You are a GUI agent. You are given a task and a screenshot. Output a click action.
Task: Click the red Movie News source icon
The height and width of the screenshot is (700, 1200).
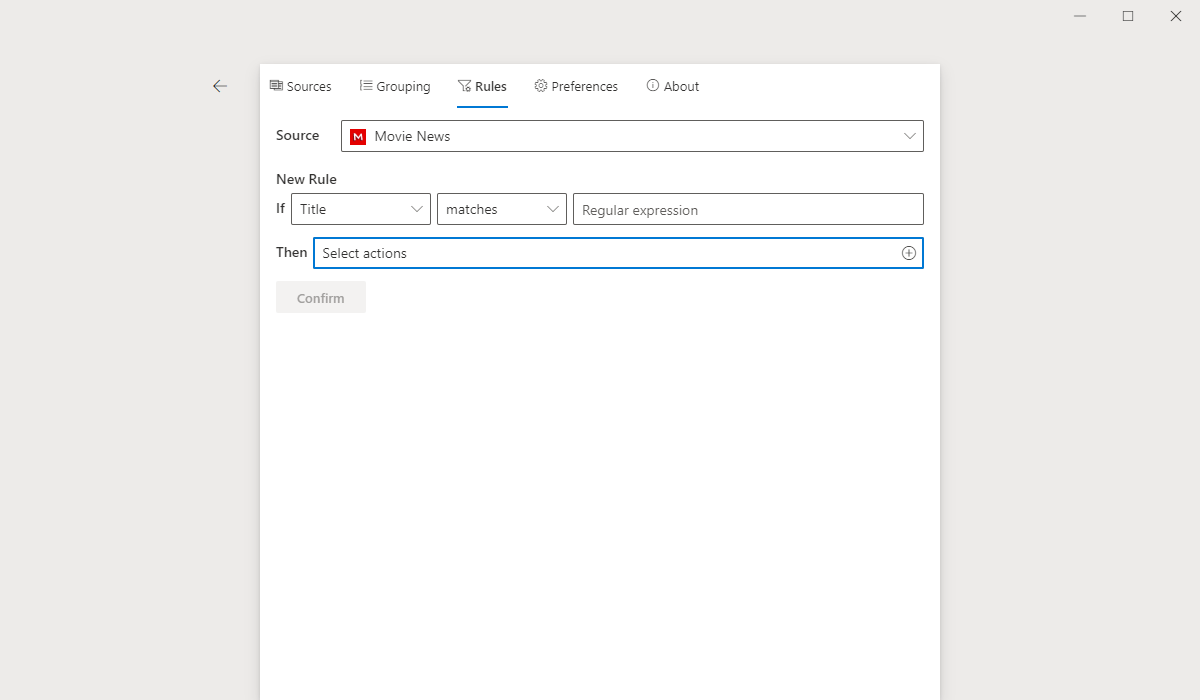pyautogui.click(x=358, y=137)
